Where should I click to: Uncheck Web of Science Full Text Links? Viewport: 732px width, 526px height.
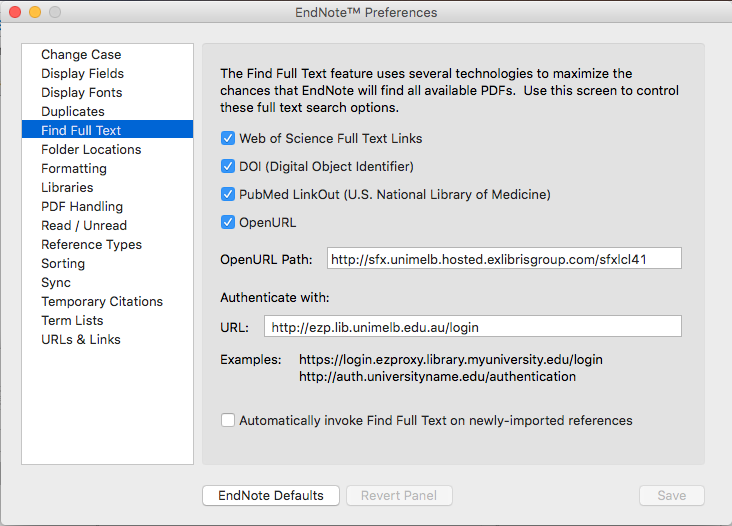[x=228, y=138]
